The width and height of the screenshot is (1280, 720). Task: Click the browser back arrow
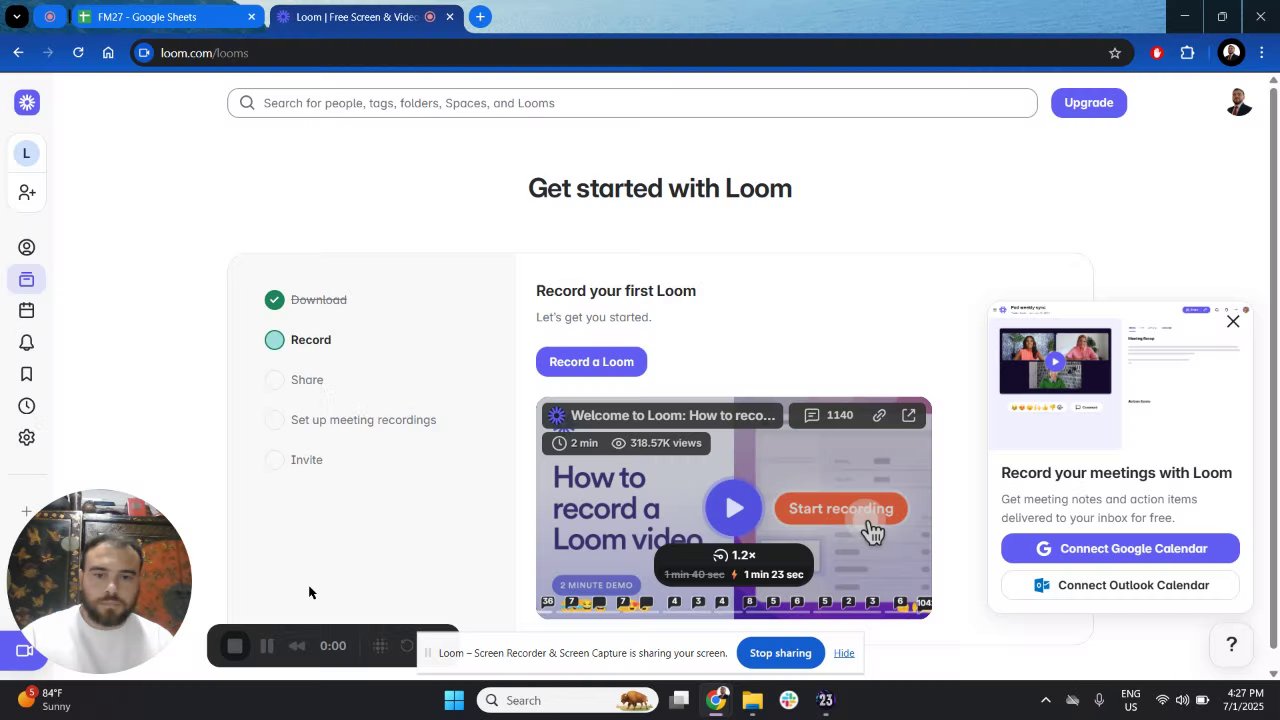[x=18, y=53]
